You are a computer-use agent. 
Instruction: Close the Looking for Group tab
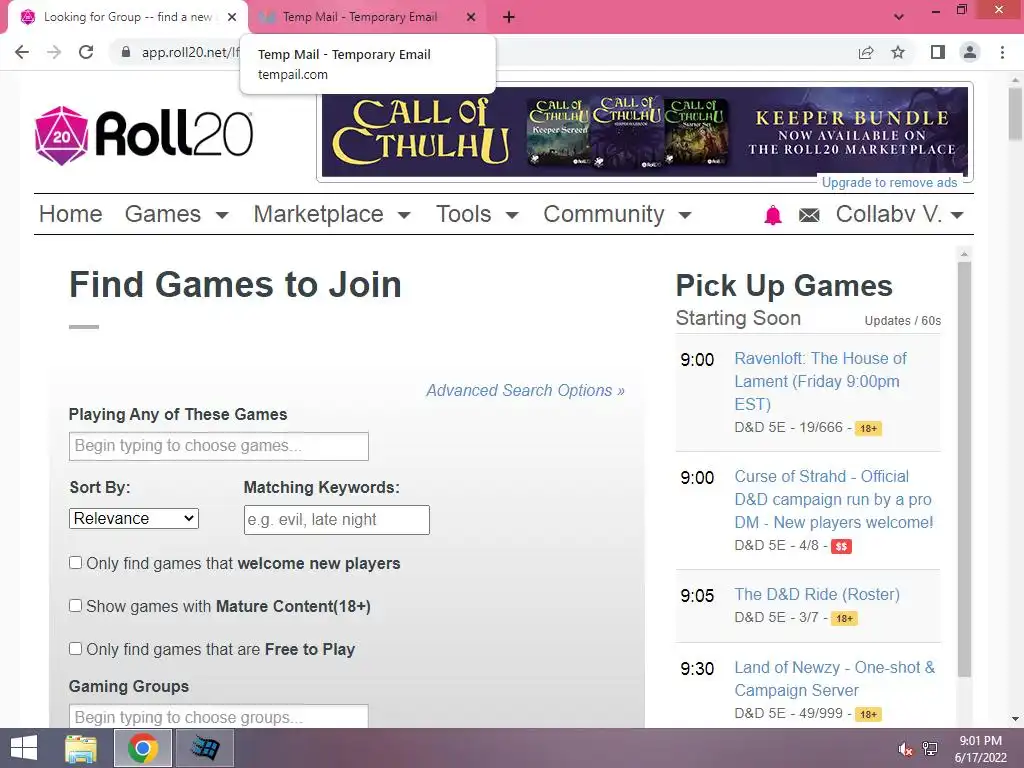point(232,18)
